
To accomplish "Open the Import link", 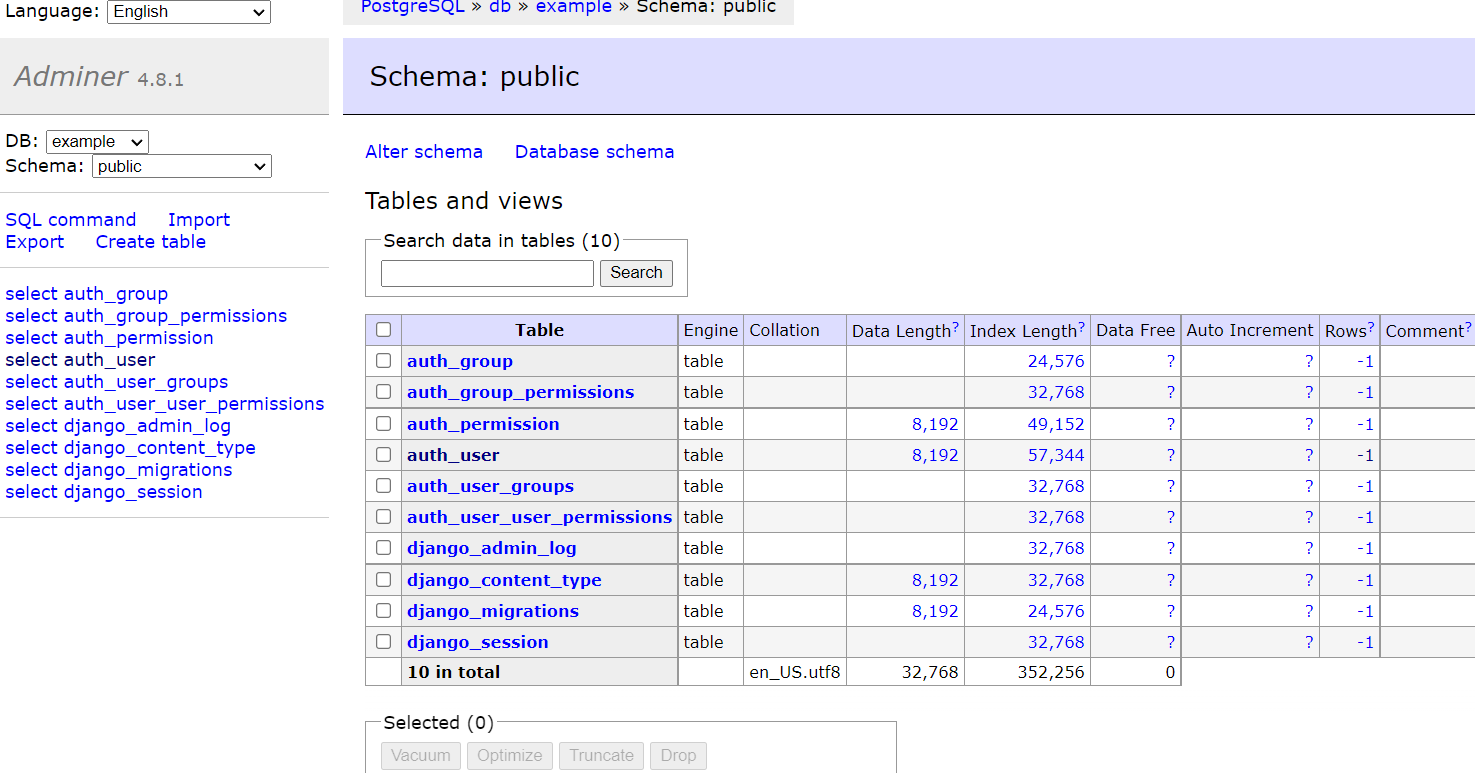I will coord(199,220).
